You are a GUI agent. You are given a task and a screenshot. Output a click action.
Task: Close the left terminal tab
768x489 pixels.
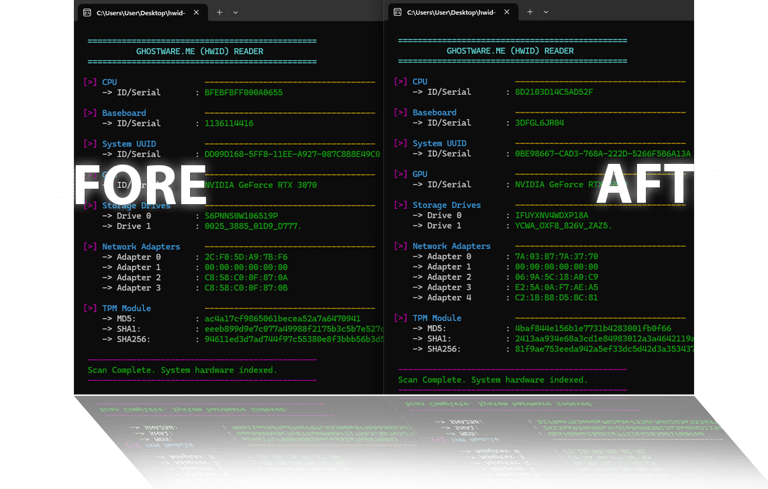pos(196,13)
